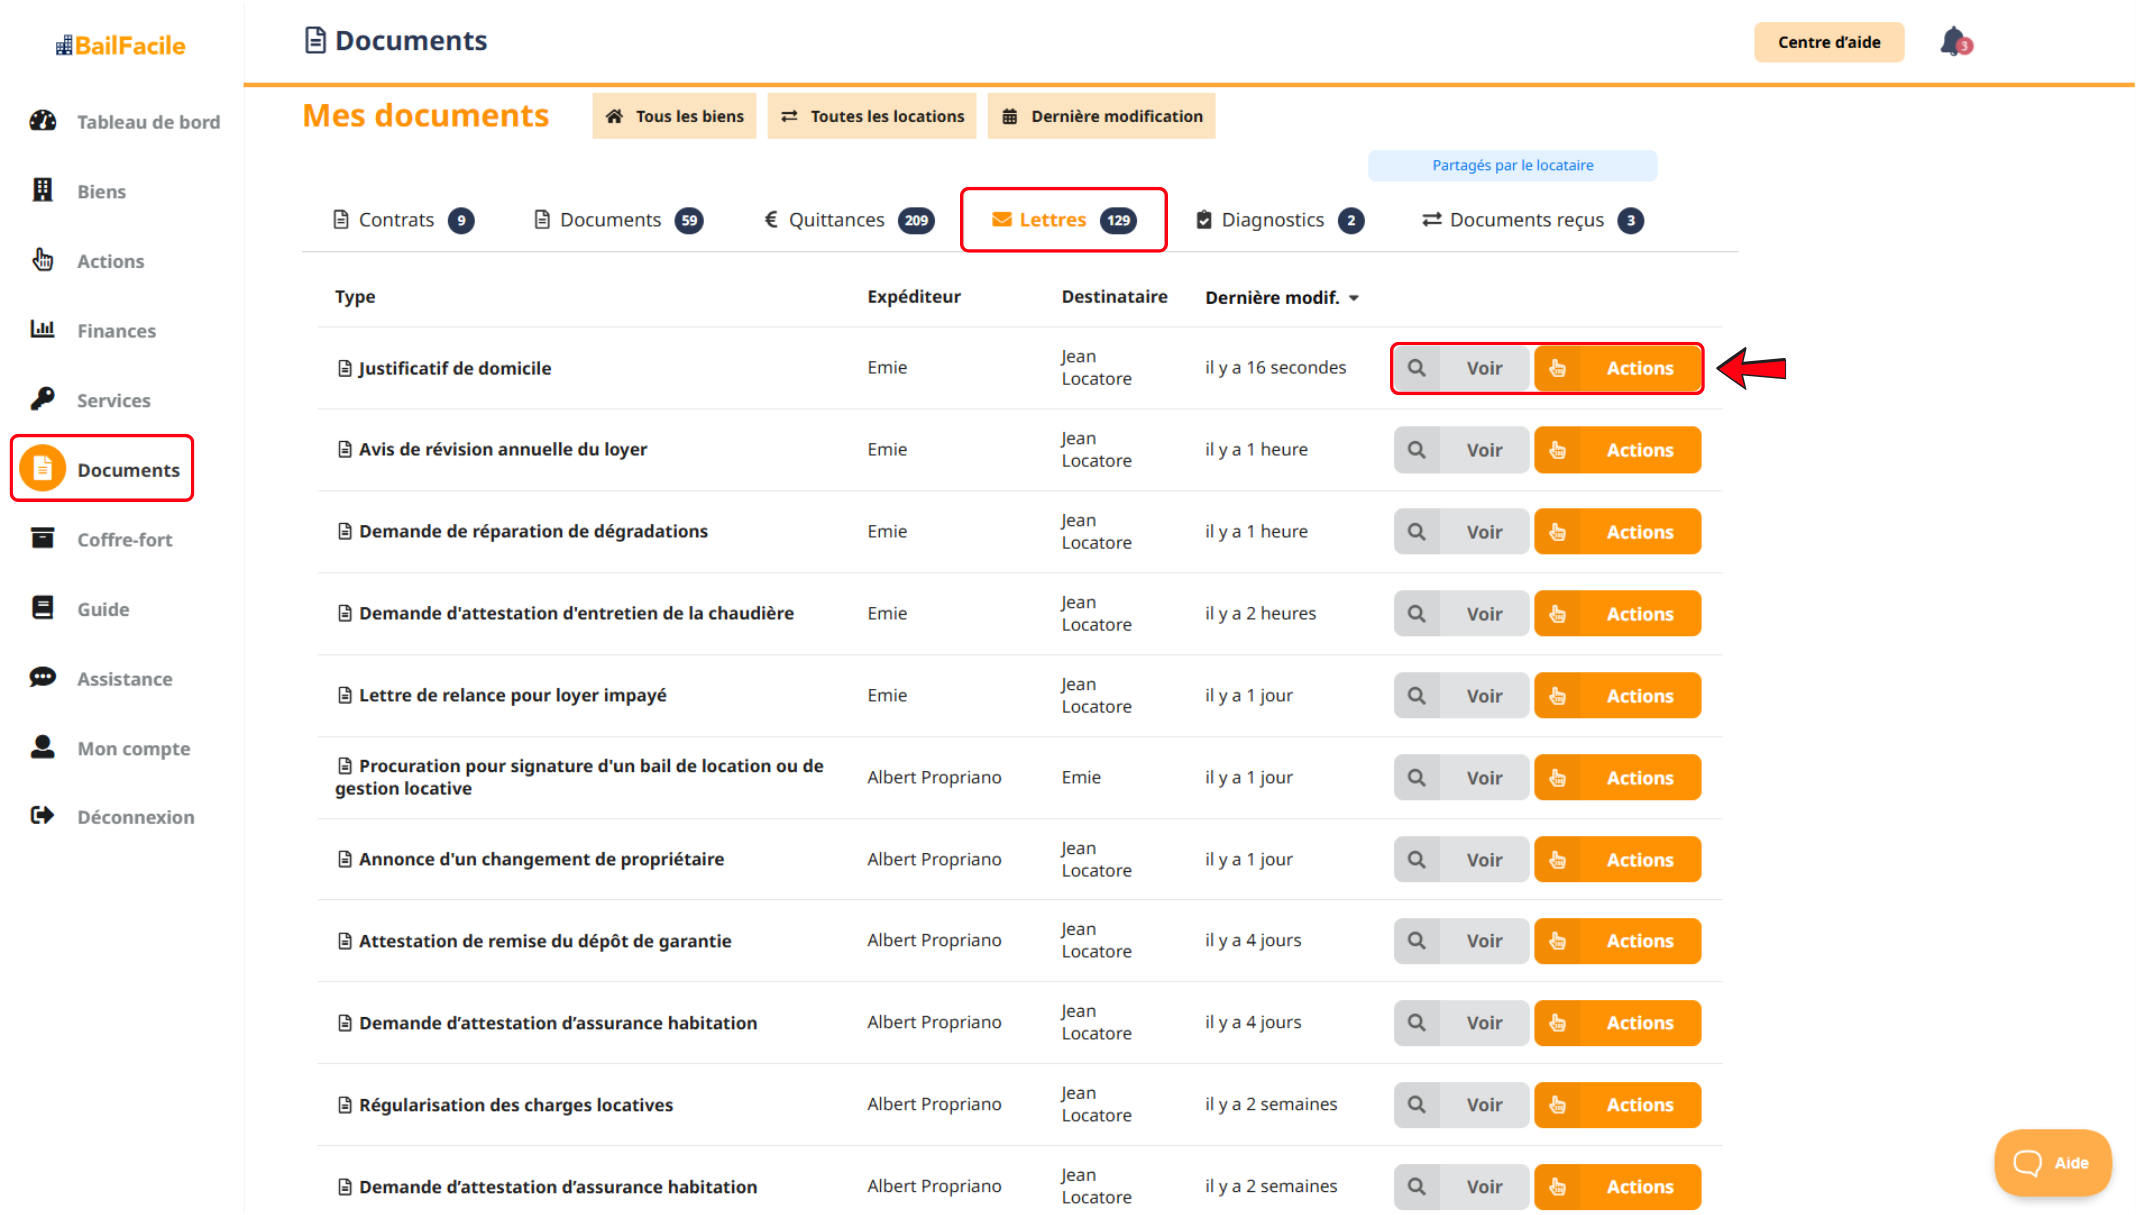Open Coffre-fort archive icon
The height and width of the screenshot is (1215, 2136).
43,538
